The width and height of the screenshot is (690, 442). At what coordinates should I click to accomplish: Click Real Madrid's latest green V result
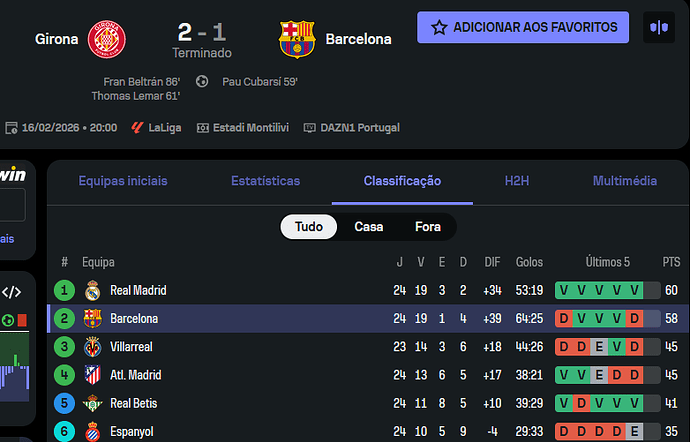pos(636,291)
